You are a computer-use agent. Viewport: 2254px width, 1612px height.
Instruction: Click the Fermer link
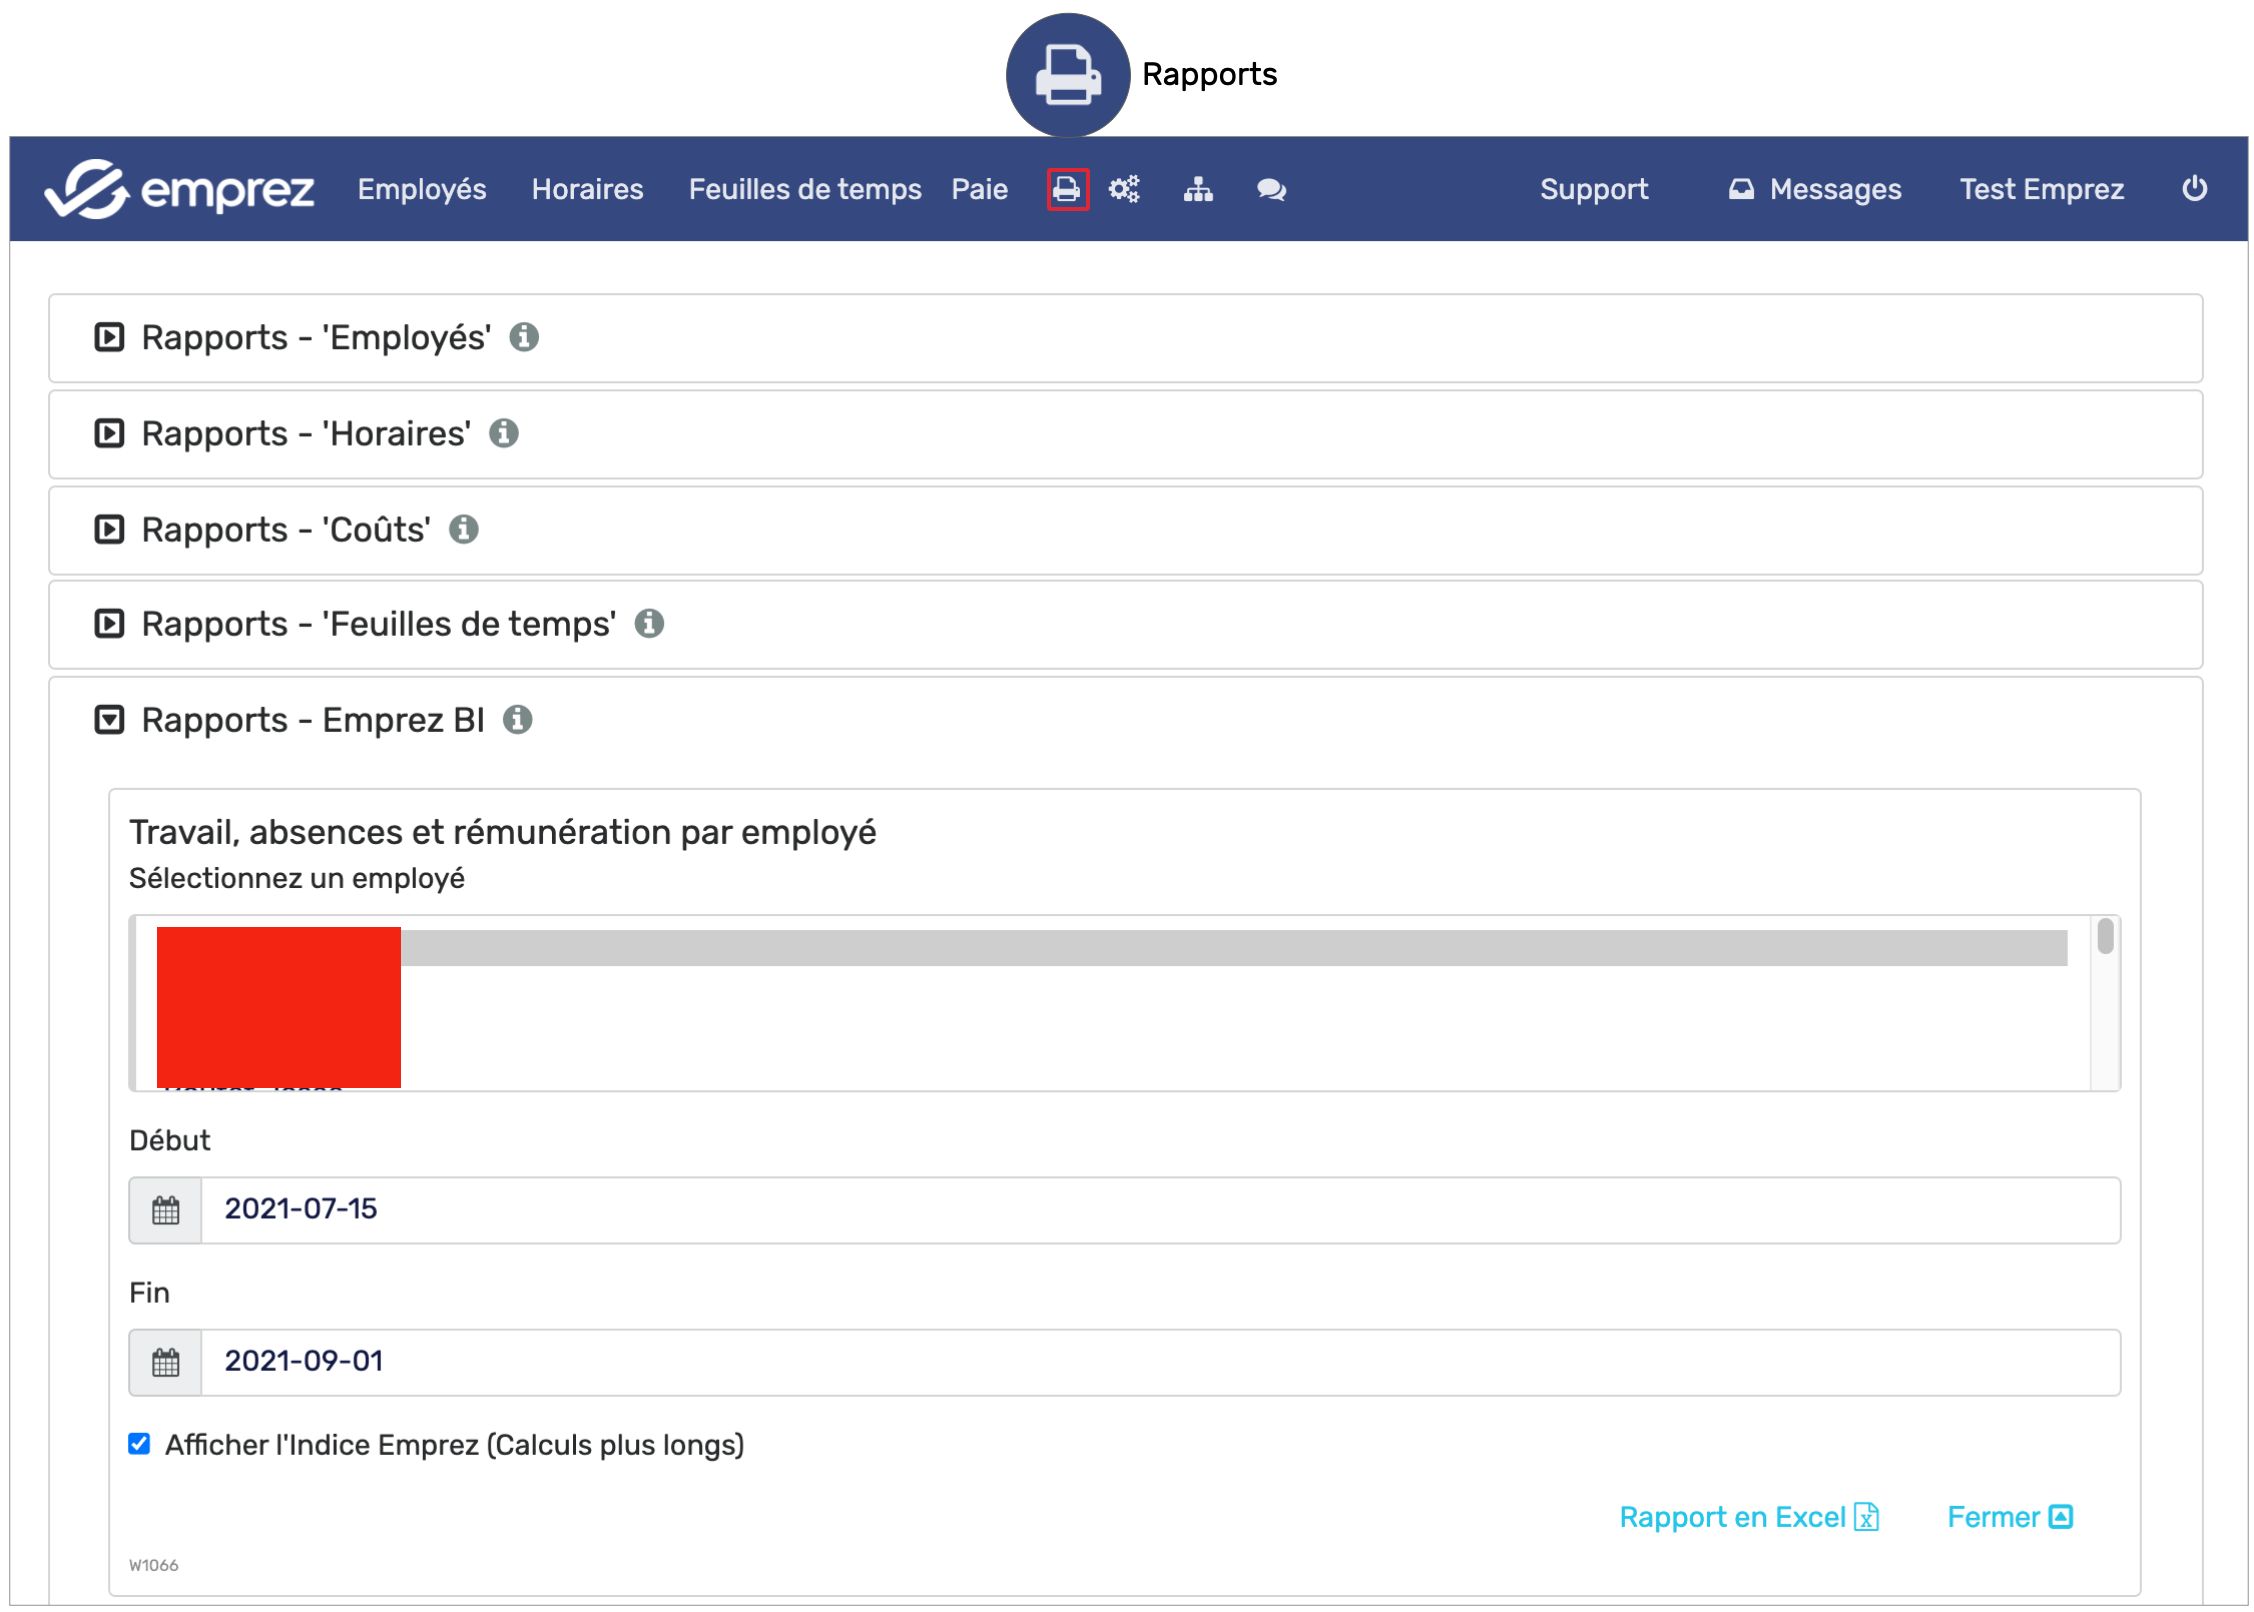click(x=2009, y=1517)
